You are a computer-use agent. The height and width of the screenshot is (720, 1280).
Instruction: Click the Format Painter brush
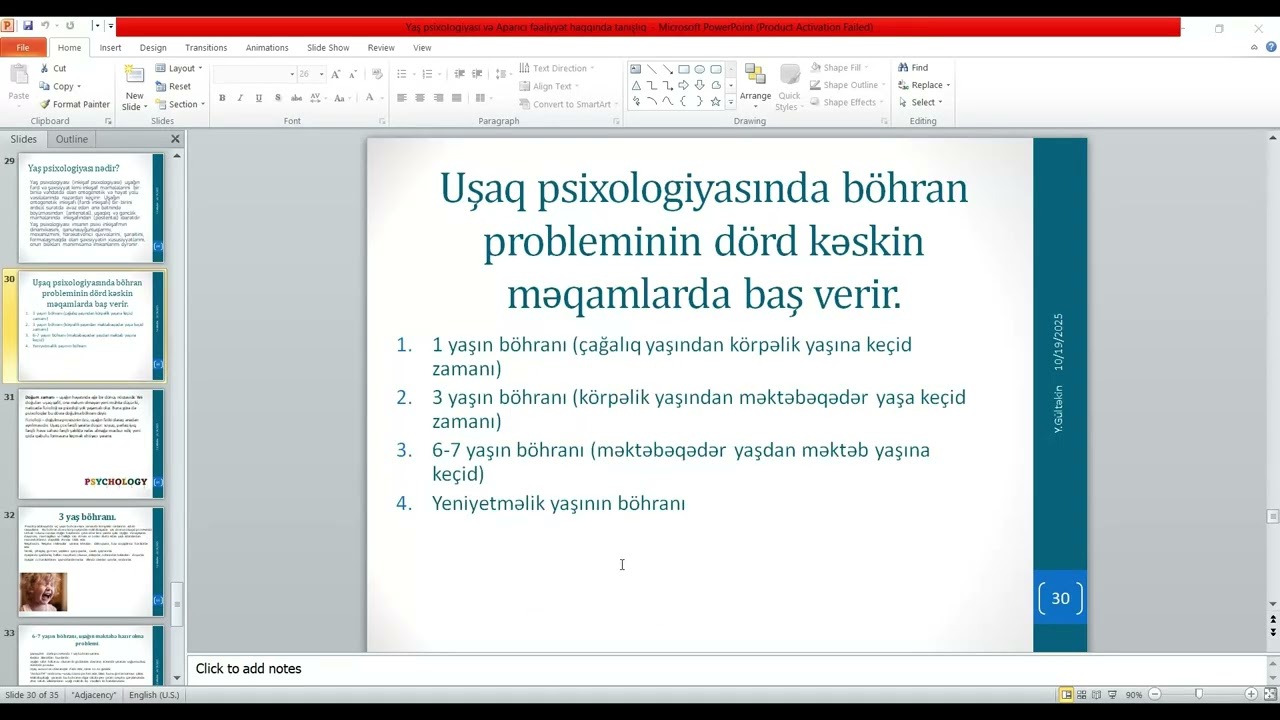point(45,104)
